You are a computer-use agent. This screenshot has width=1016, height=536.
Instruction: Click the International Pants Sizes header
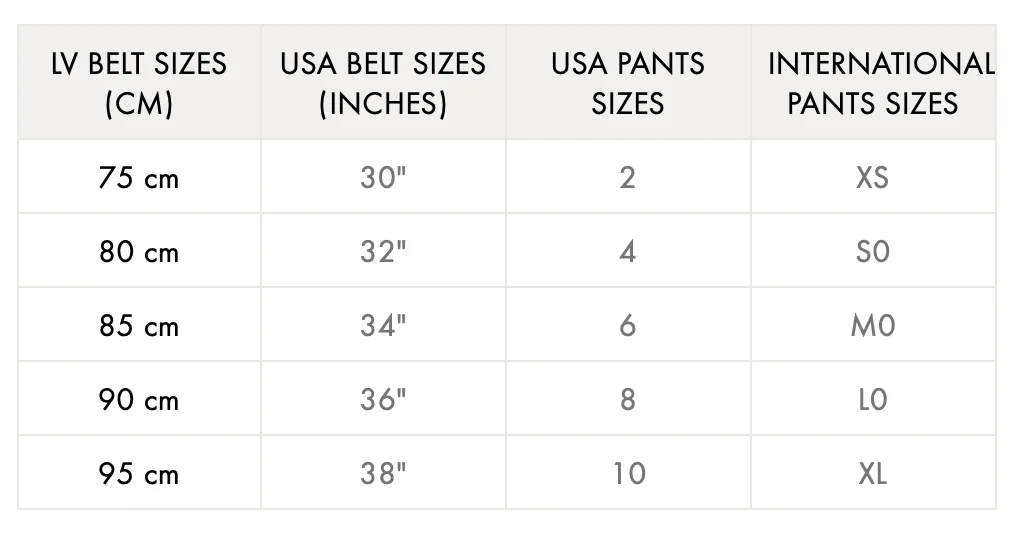[x=873, y=83]
